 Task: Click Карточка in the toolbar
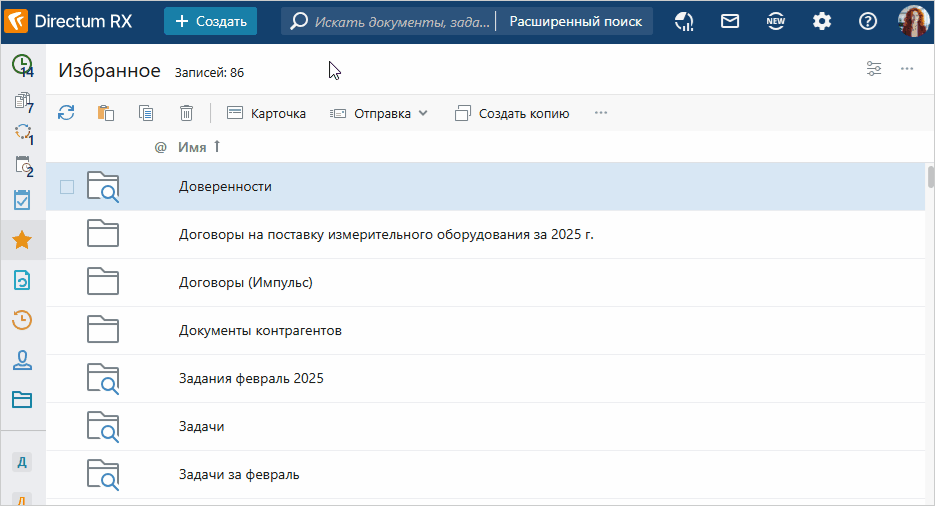(266, 113)
